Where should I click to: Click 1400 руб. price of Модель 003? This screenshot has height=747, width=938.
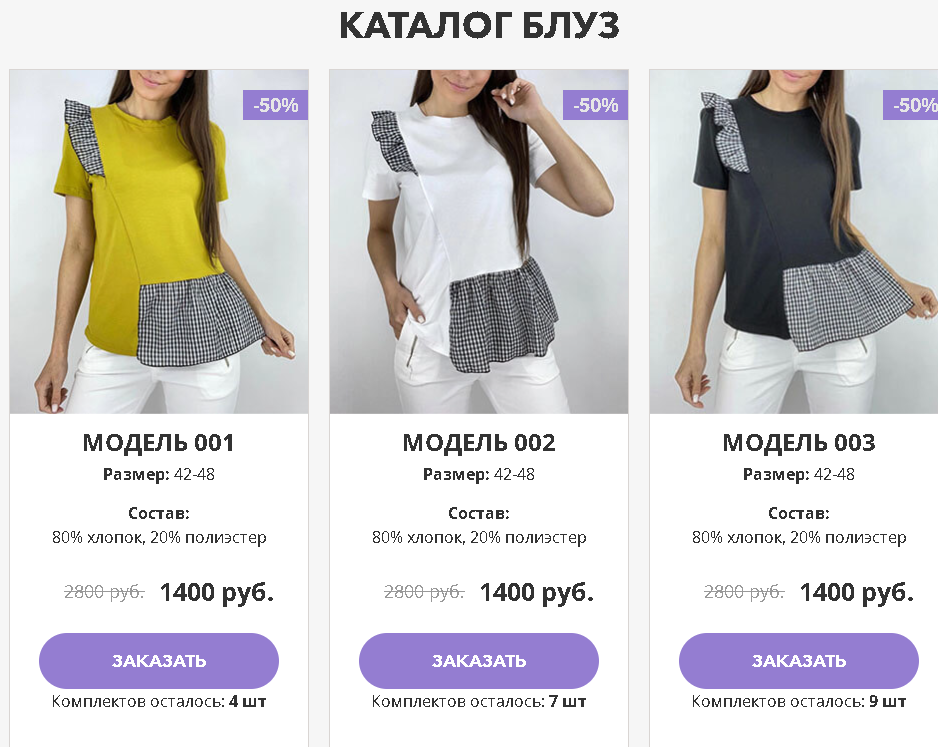pyautogui.click(x=857, y=593)
